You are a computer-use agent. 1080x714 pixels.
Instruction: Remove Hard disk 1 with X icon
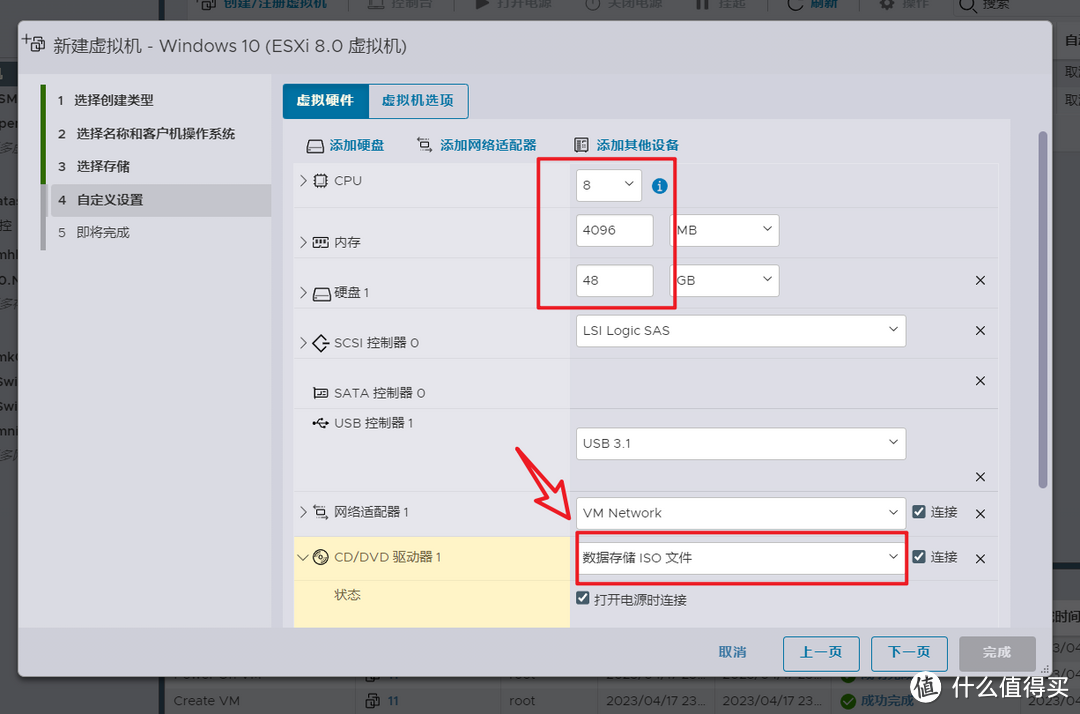click(980, 281)
